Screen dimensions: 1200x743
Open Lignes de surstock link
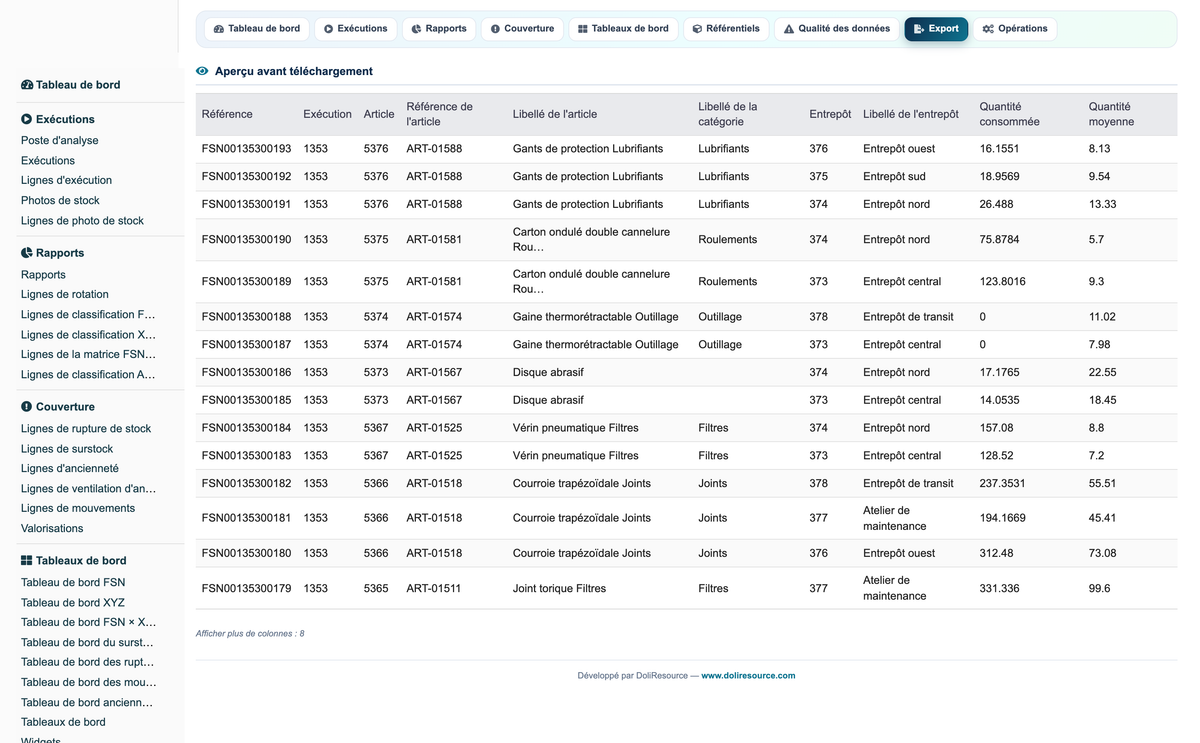coord(67,449)
